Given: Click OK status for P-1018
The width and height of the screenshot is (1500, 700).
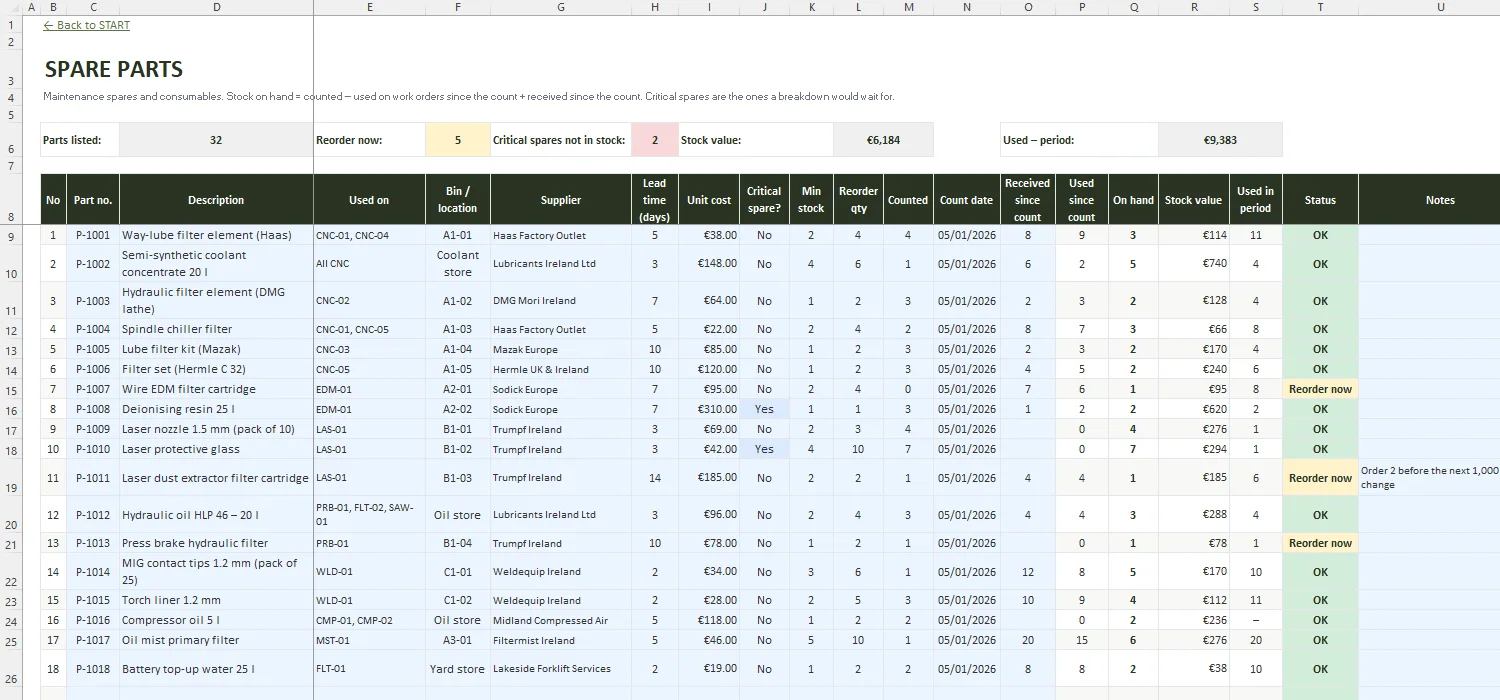Looking at the screenshot, I should point(1320,669).
